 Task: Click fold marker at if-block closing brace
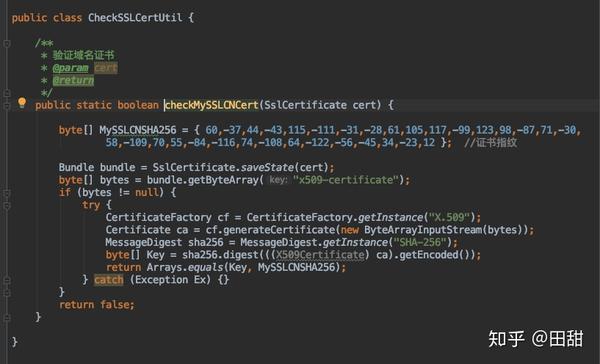[7, 293]
